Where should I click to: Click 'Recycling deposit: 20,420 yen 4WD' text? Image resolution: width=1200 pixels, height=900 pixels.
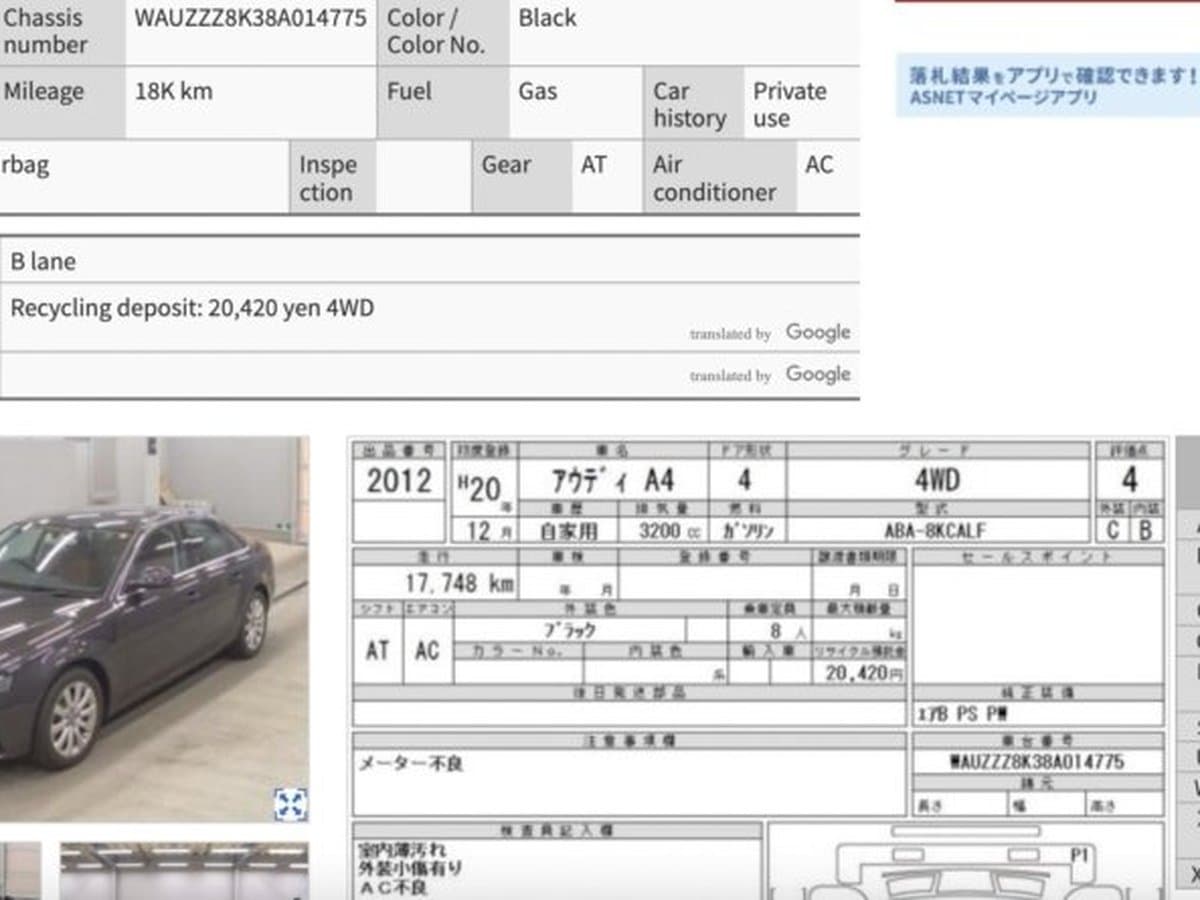coord(192,308)
